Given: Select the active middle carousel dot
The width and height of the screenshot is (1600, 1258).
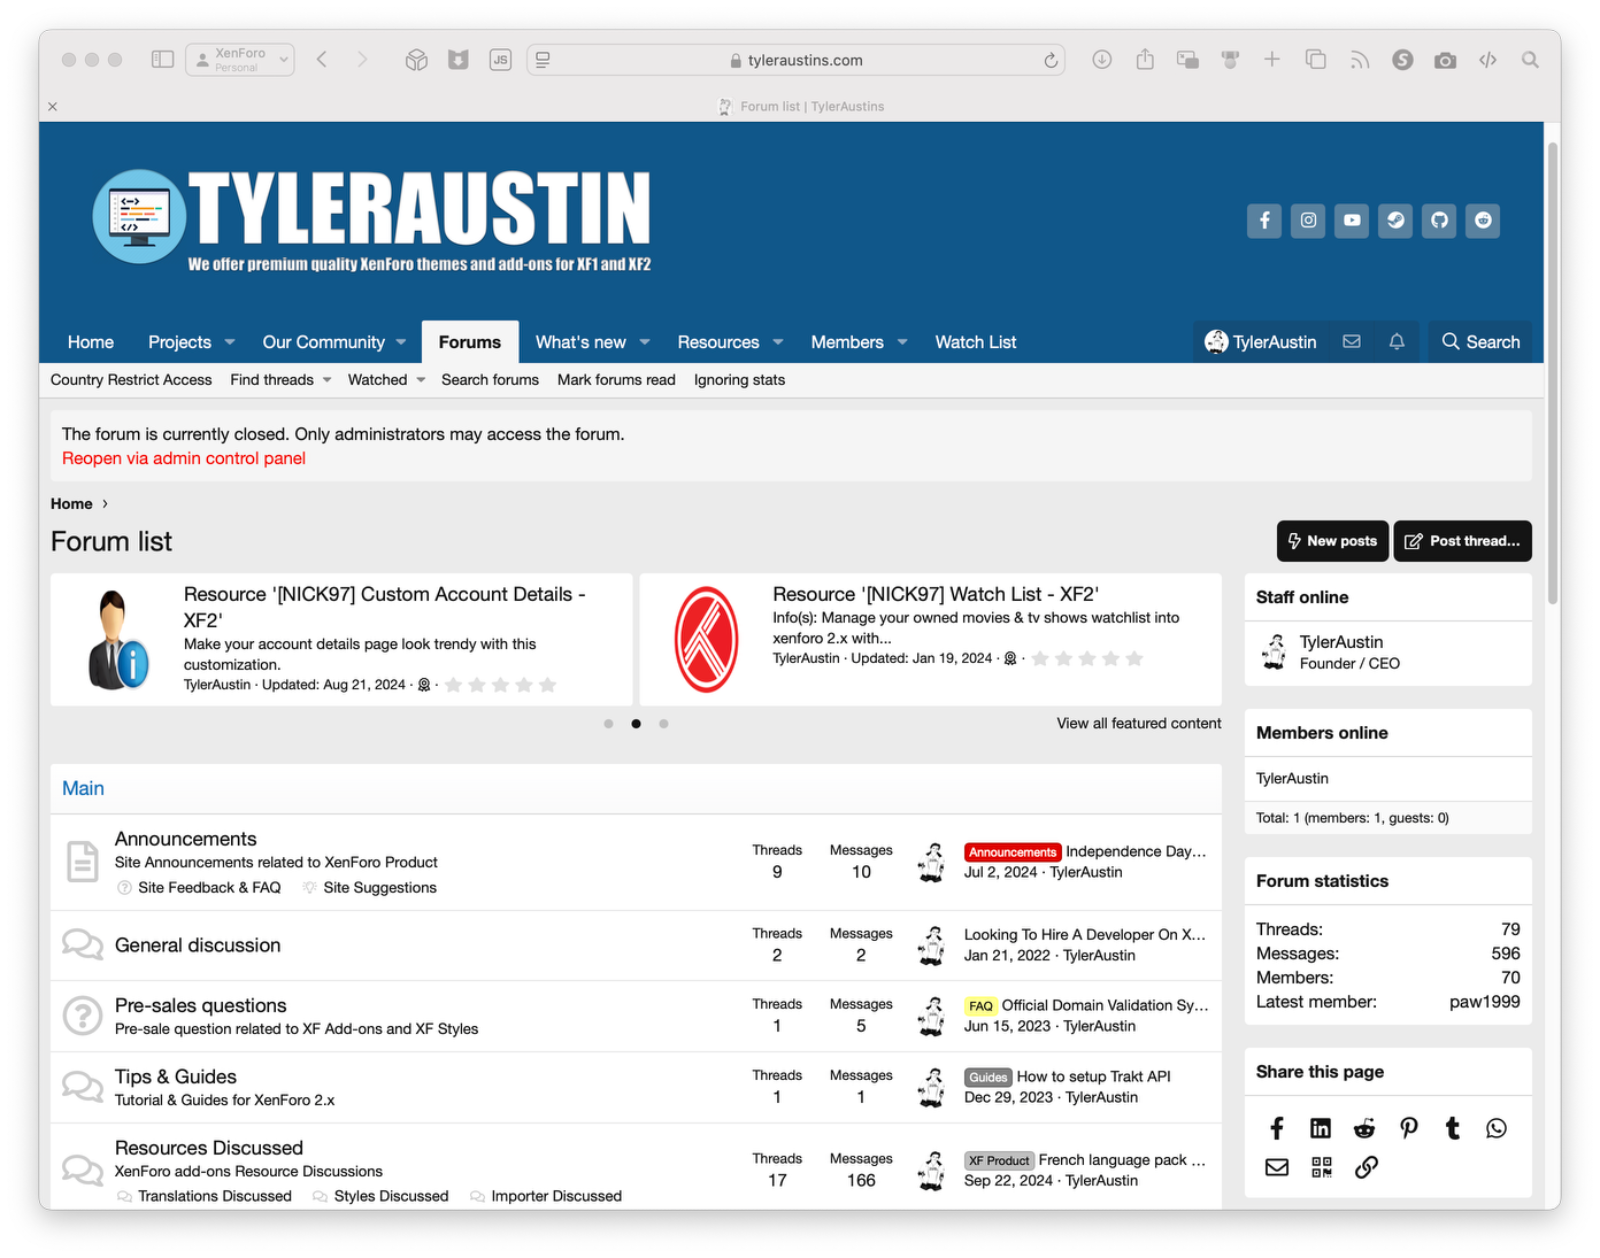Looking at the screenshot, I should (636, 724).
